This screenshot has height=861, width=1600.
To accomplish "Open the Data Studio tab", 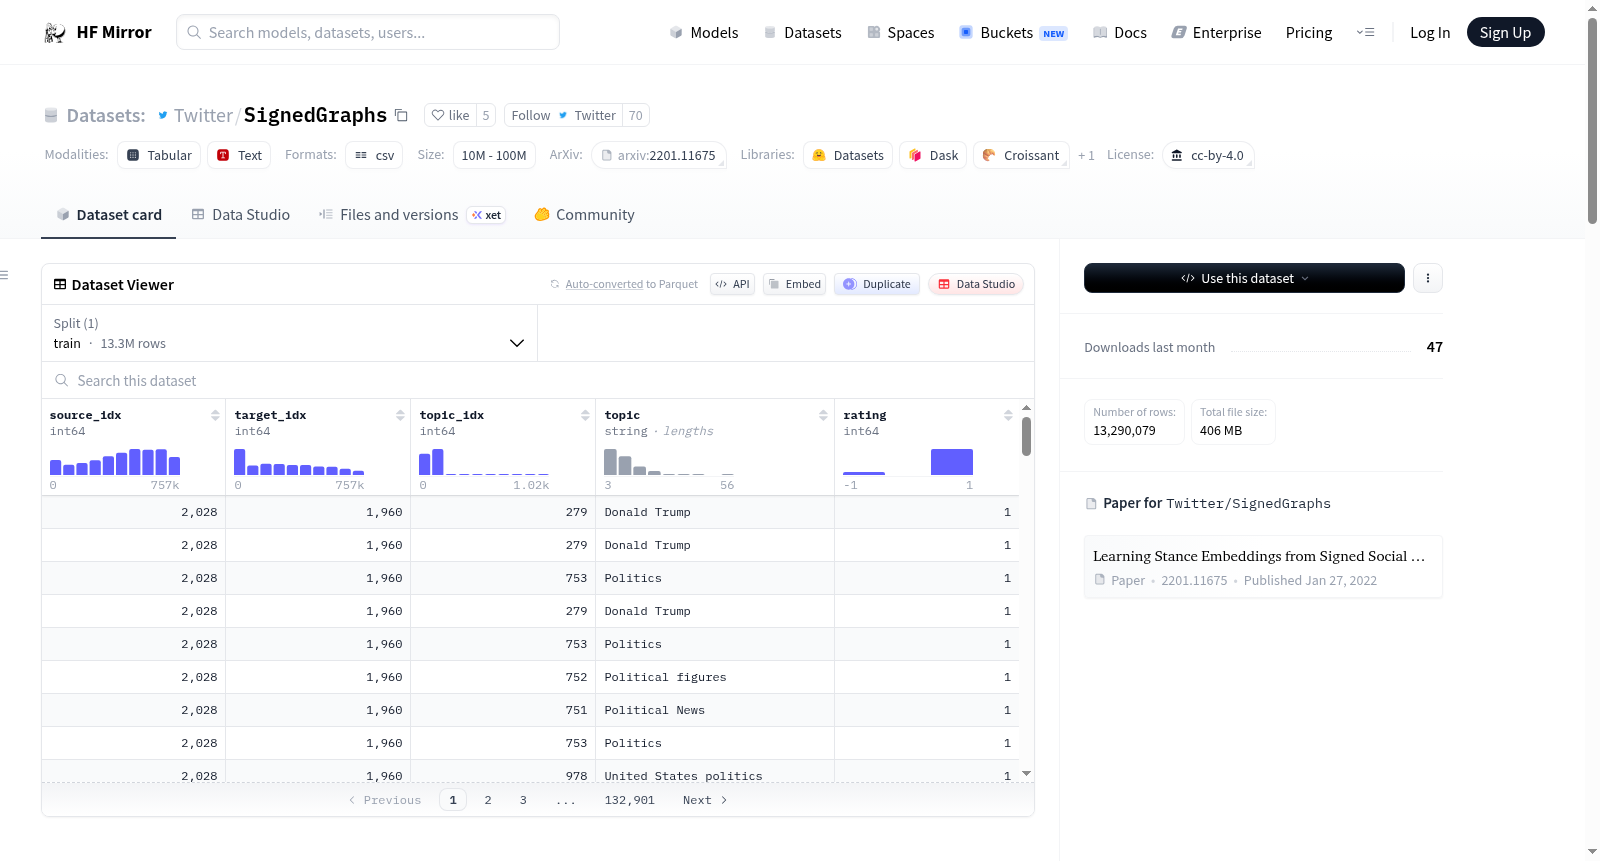I will tap(241, 215).
